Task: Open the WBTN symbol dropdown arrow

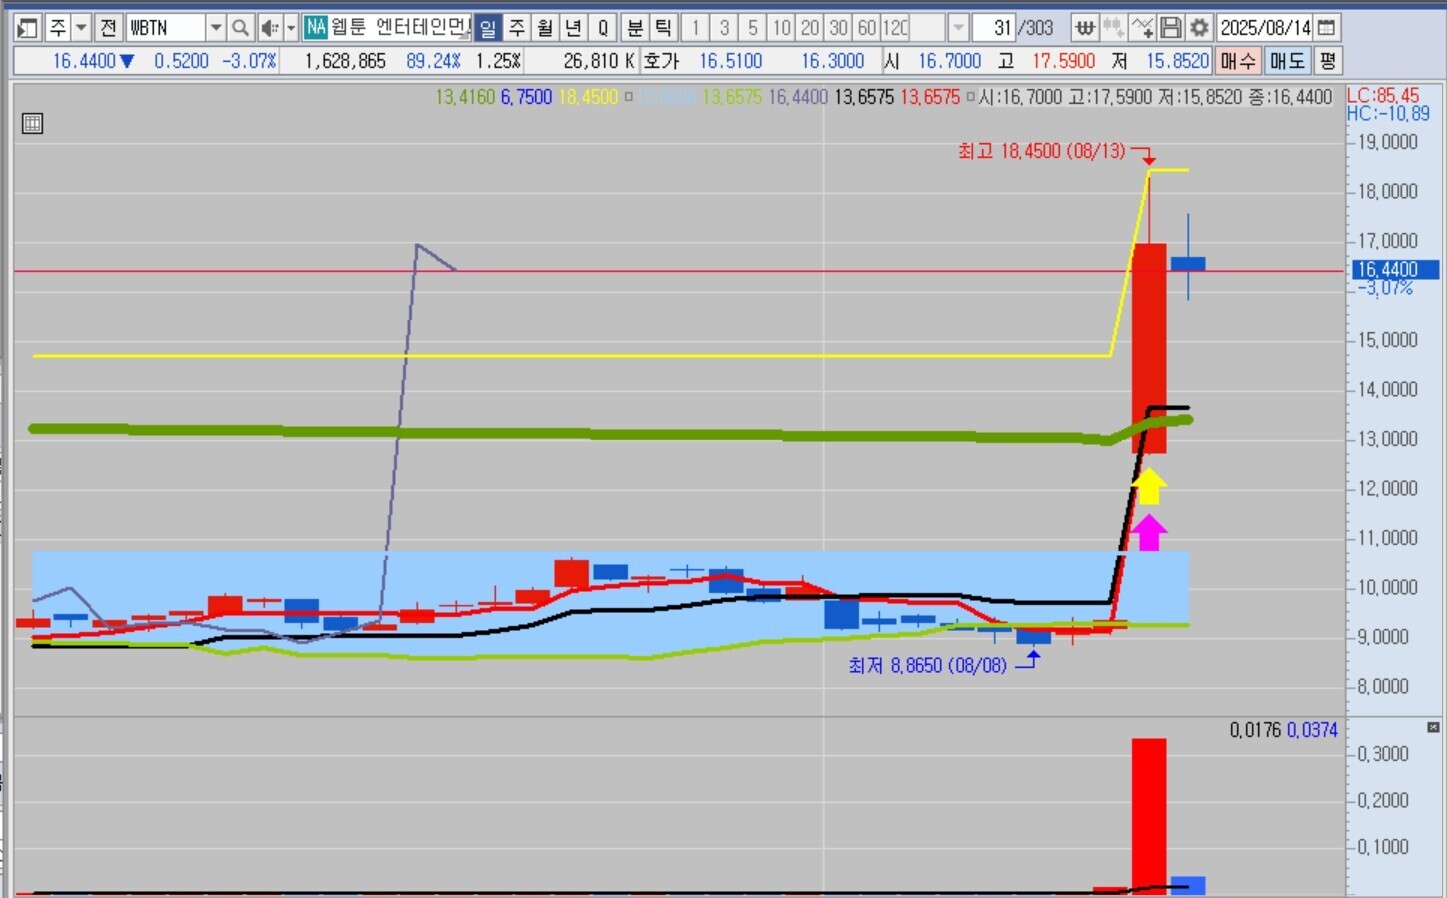Action: (216, 28)
